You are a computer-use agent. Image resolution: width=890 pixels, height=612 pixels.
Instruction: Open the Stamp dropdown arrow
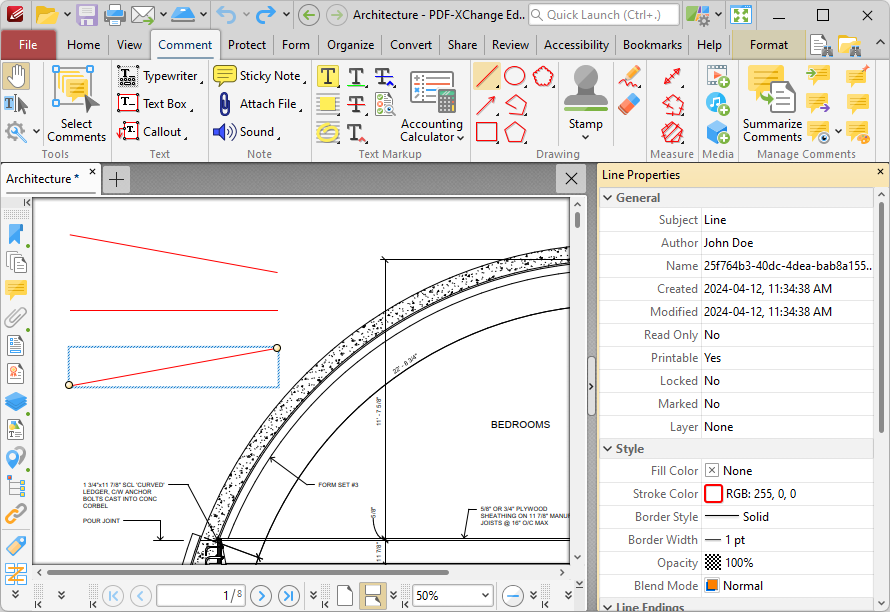(x=586, y=137)
